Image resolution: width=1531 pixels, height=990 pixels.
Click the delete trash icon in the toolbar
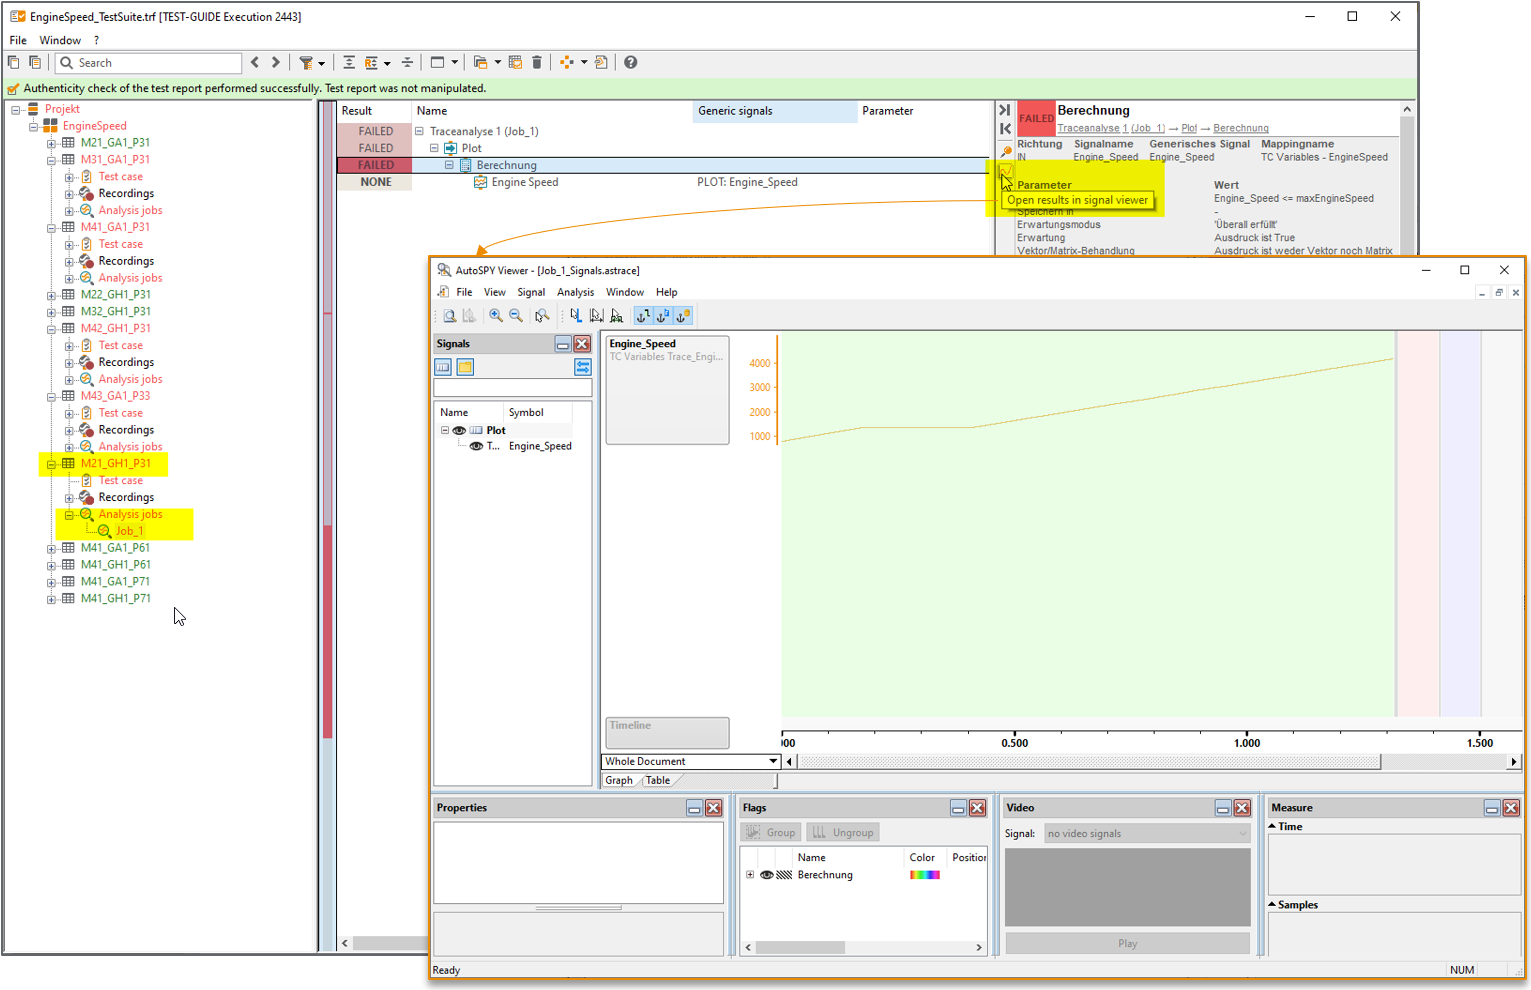point(537,62)
